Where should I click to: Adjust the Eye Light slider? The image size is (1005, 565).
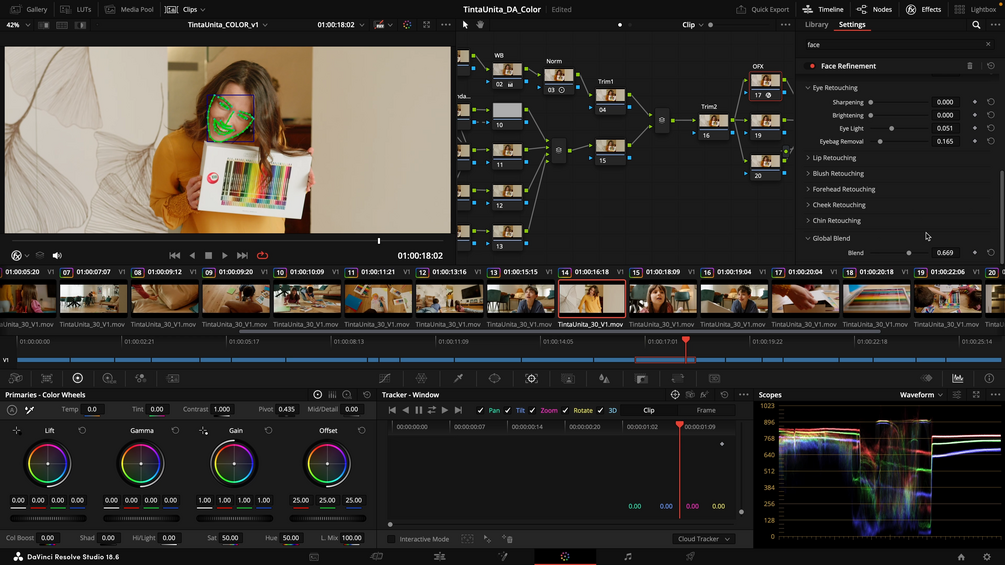point(892,129)
